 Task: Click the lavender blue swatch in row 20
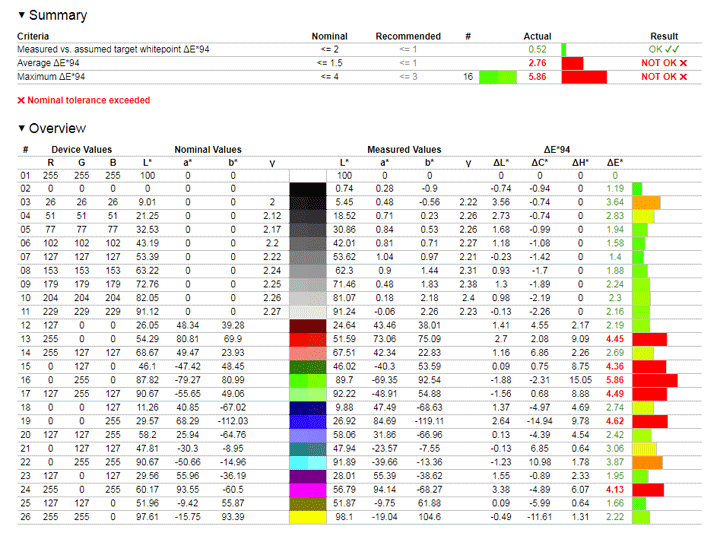coord(308,435)
